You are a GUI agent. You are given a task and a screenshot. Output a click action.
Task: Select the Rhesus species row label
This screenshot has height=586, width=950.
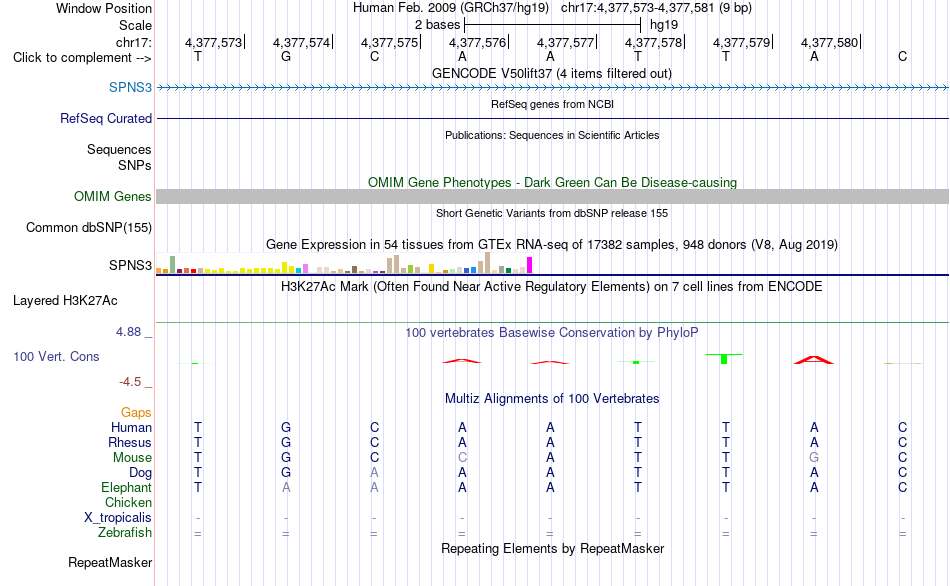tap(130, 442)
